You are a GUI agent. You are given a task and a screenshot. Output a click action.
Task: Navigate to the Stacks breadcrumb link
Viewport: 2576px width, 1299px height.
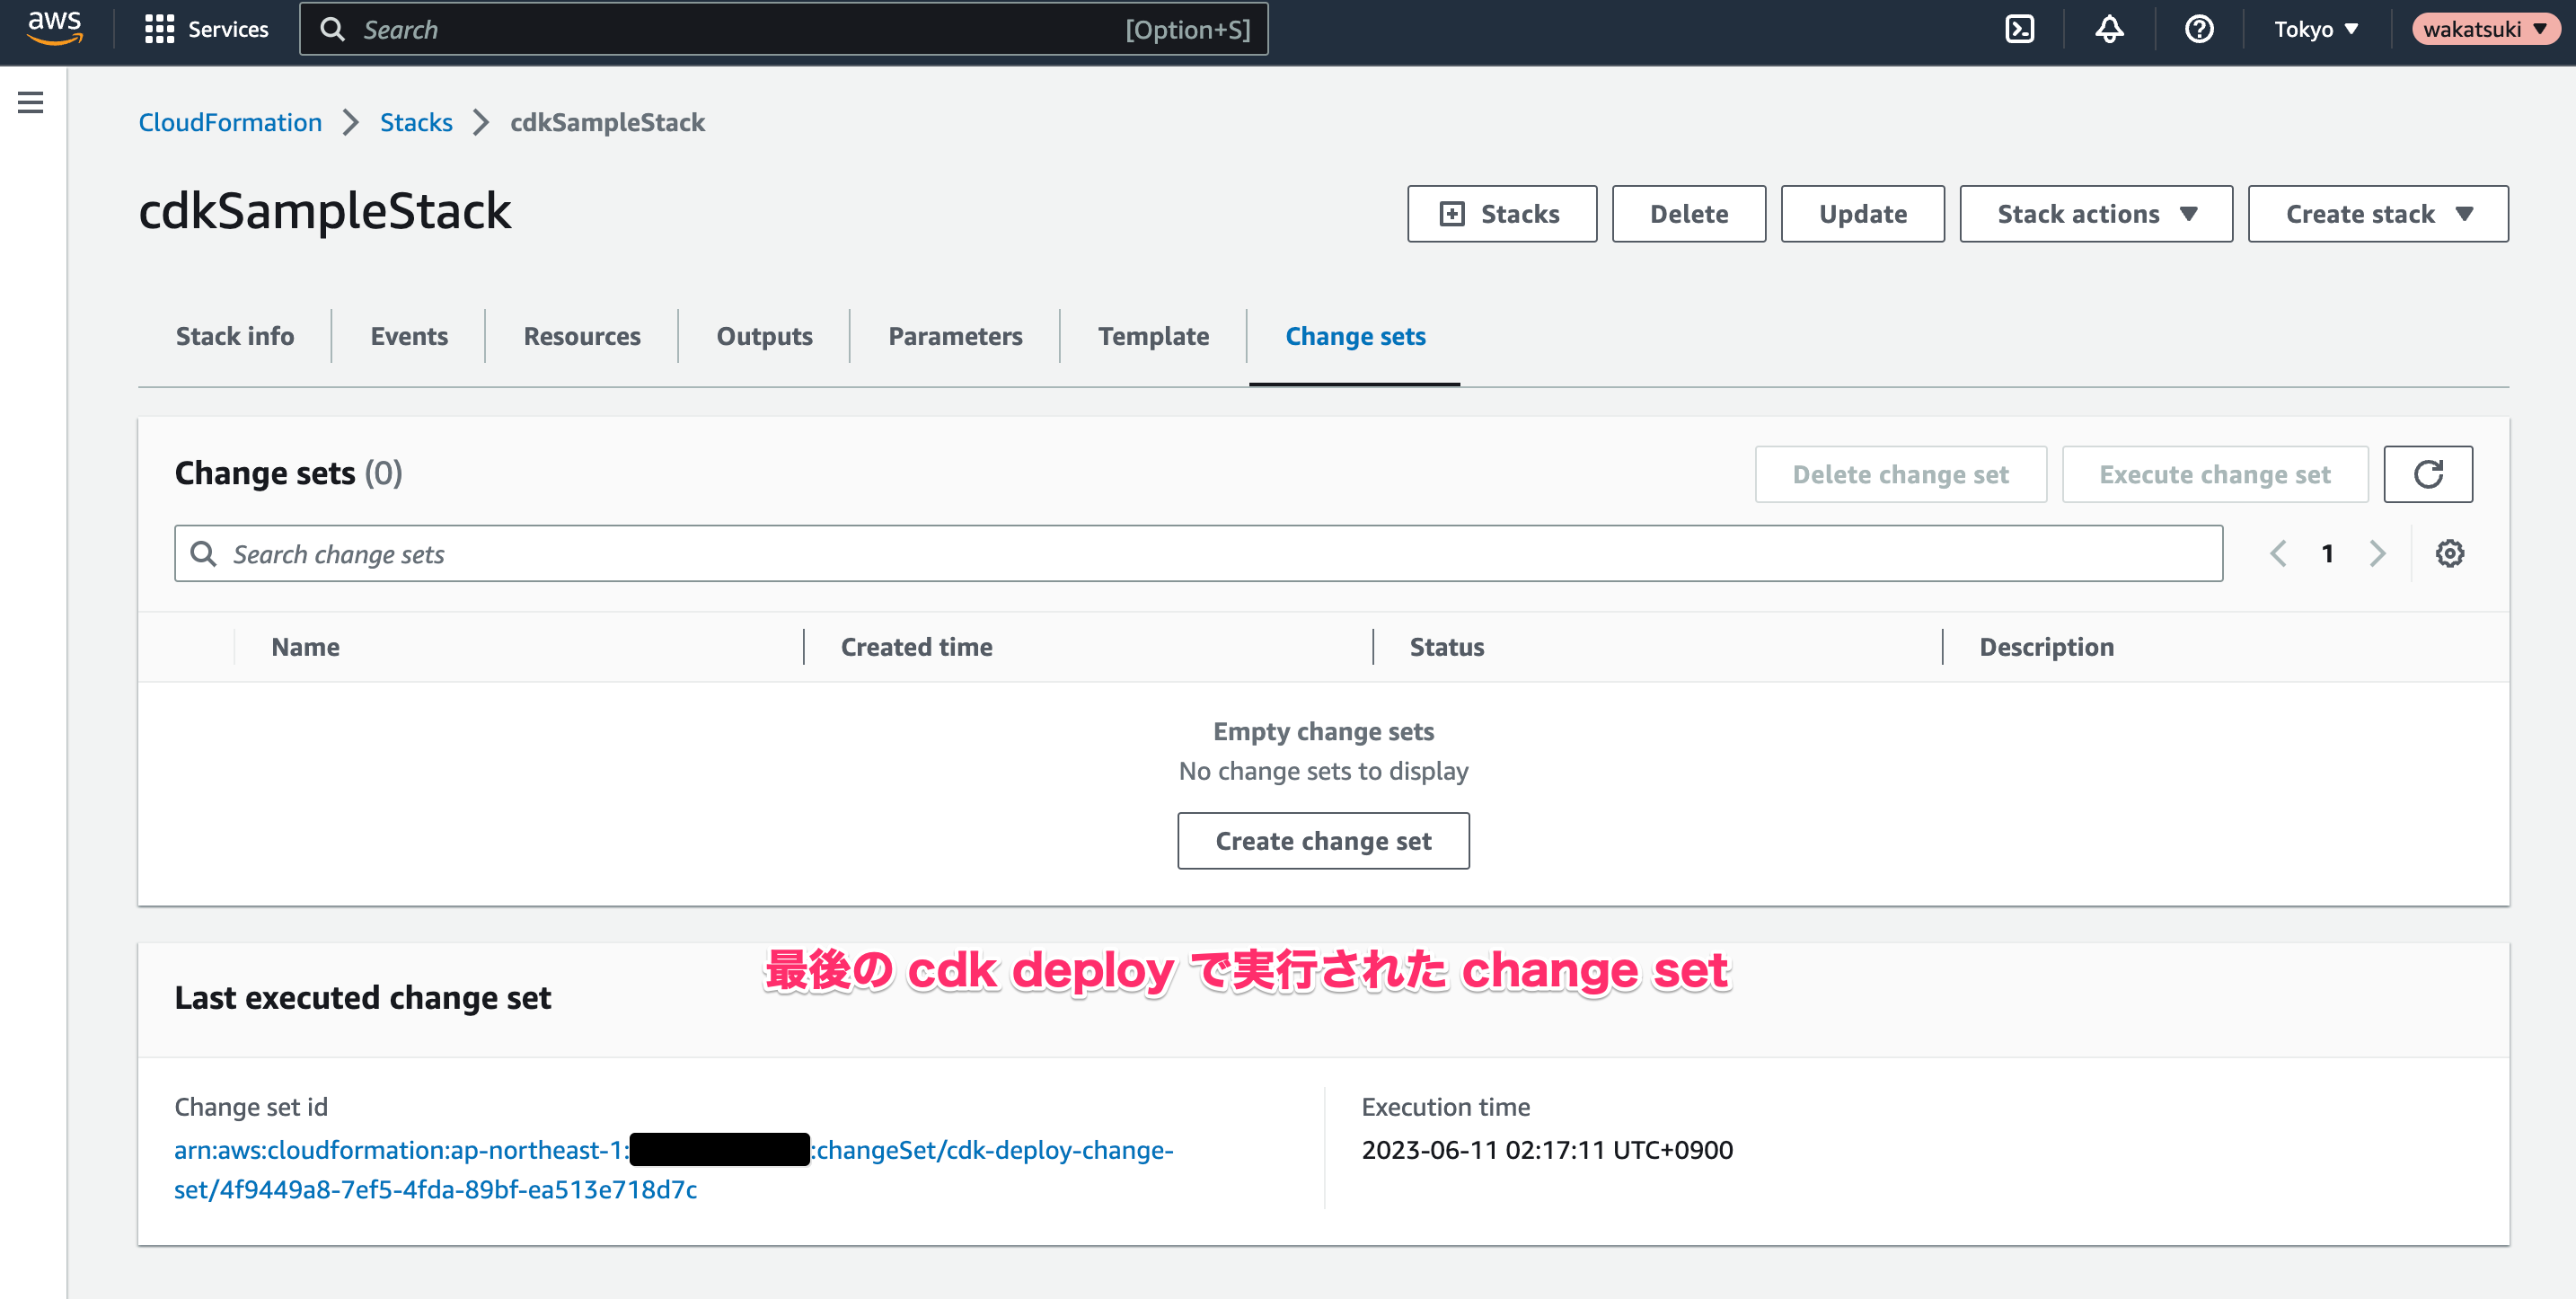(x=416, y=122)
